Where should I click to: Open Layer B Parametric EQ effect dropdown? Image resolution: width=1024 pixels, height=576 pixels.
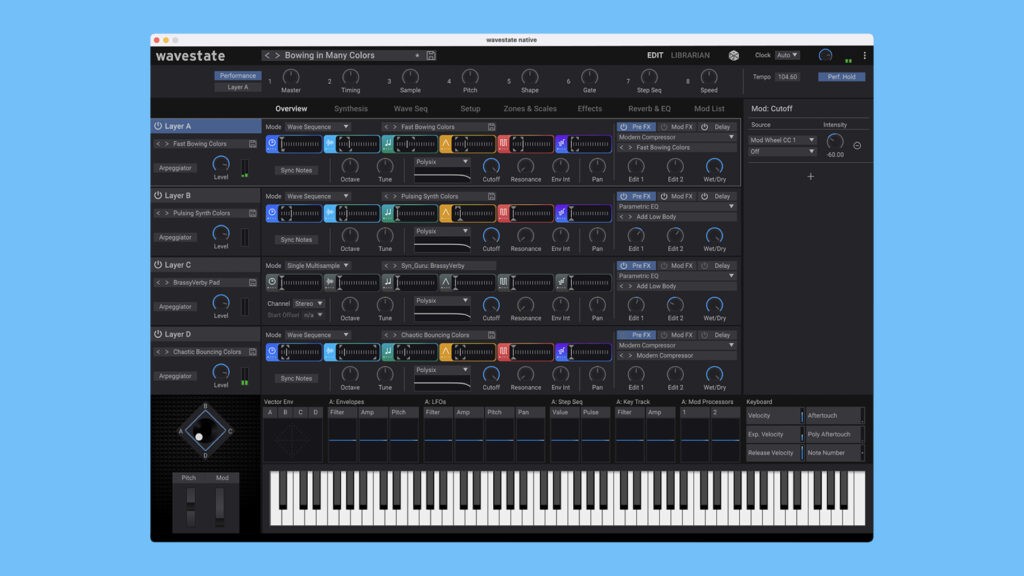677,206
